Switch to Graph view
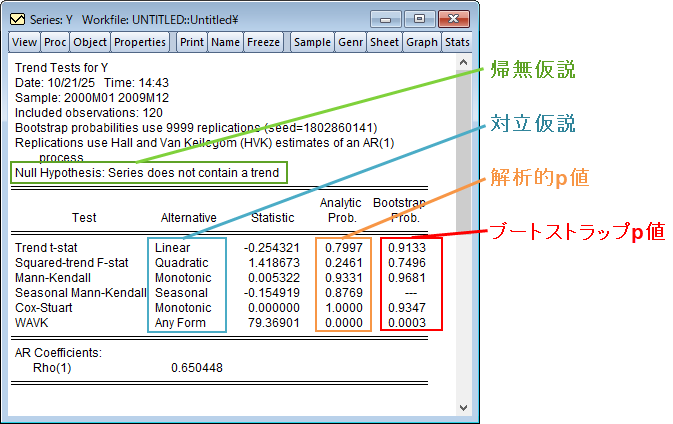This screenshot has height=424, width=673. pos(422,42)
